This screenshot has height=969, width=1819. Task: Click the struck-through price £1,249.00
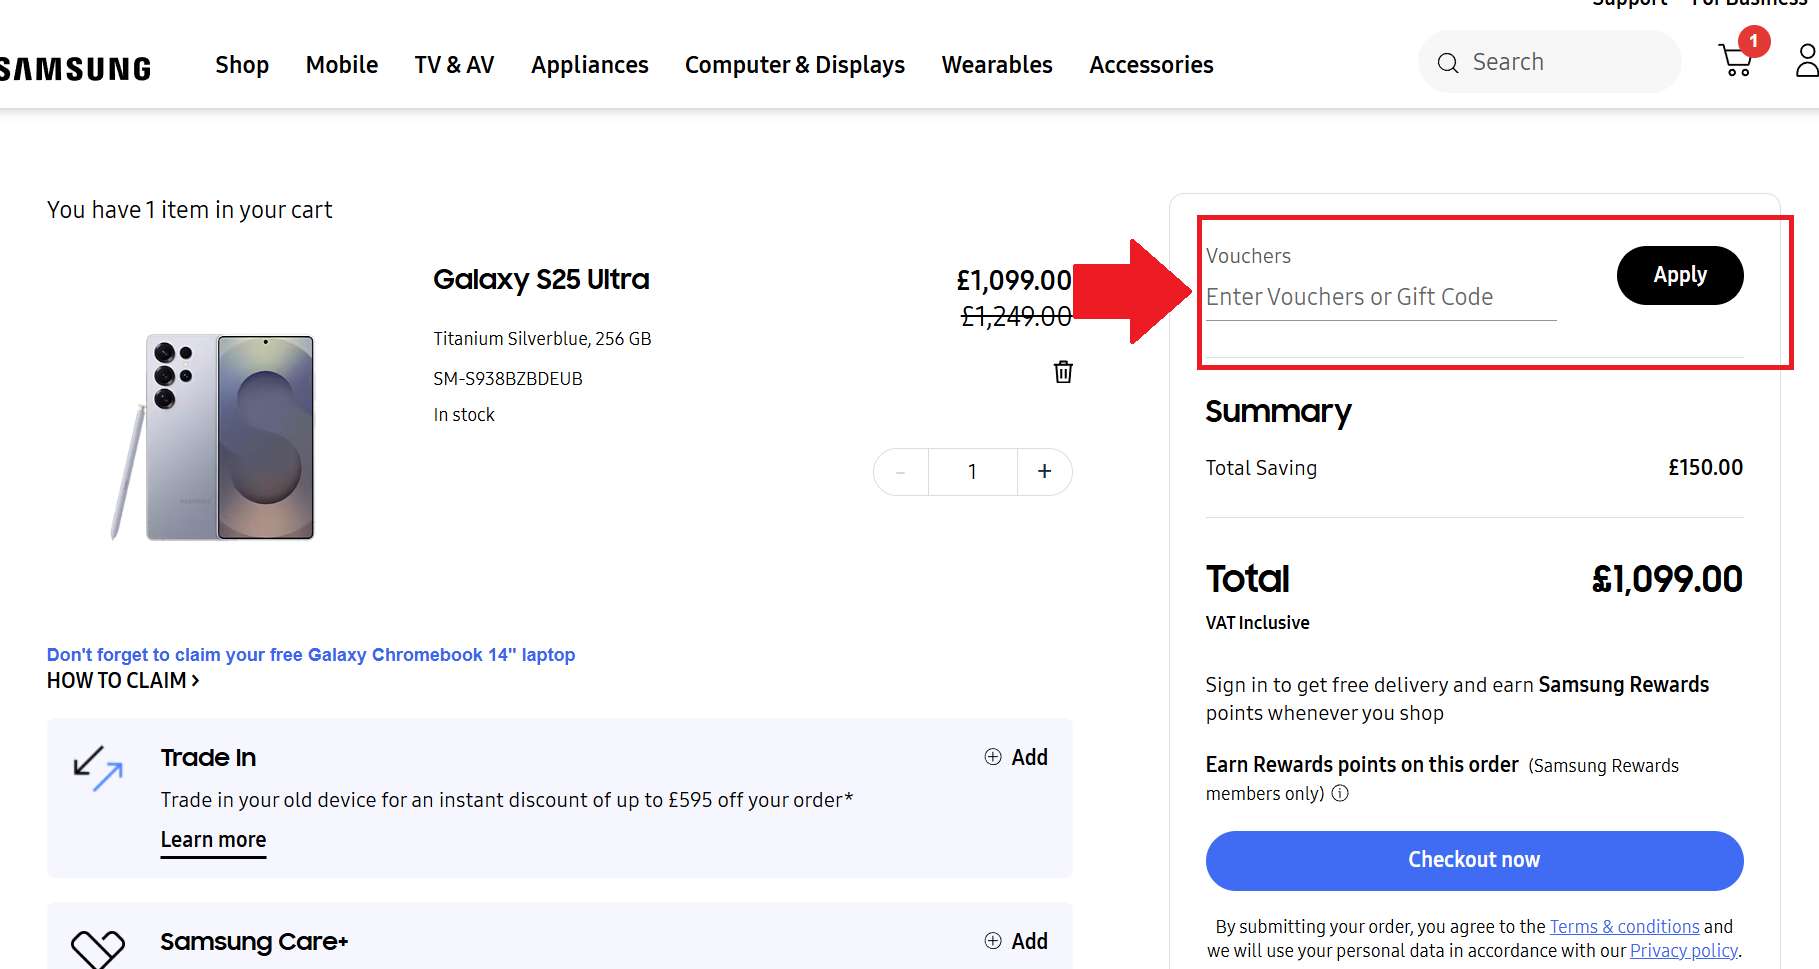click(1016, 317)
